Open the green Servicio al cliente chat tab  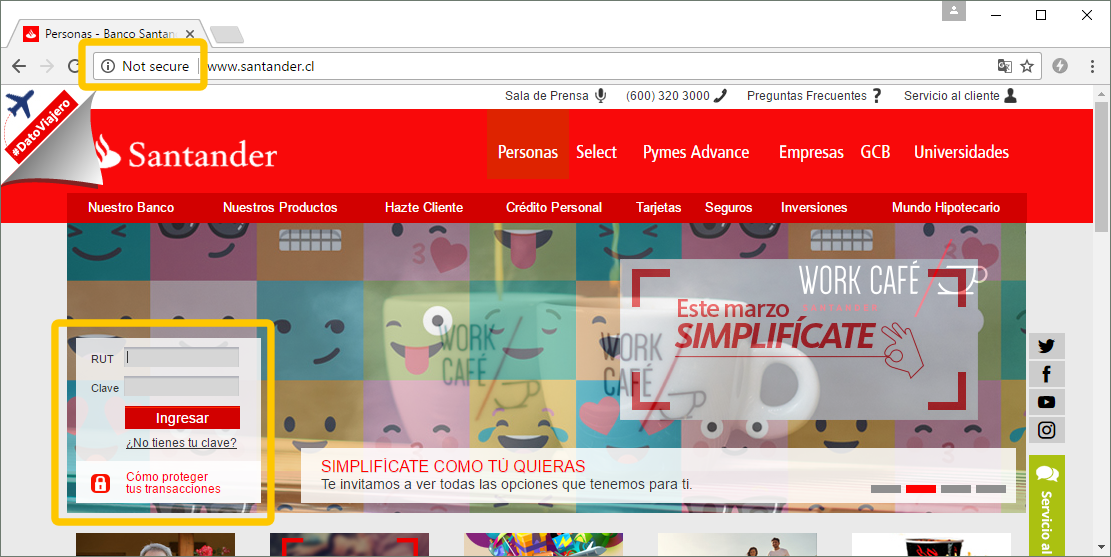pos(1047,505)
